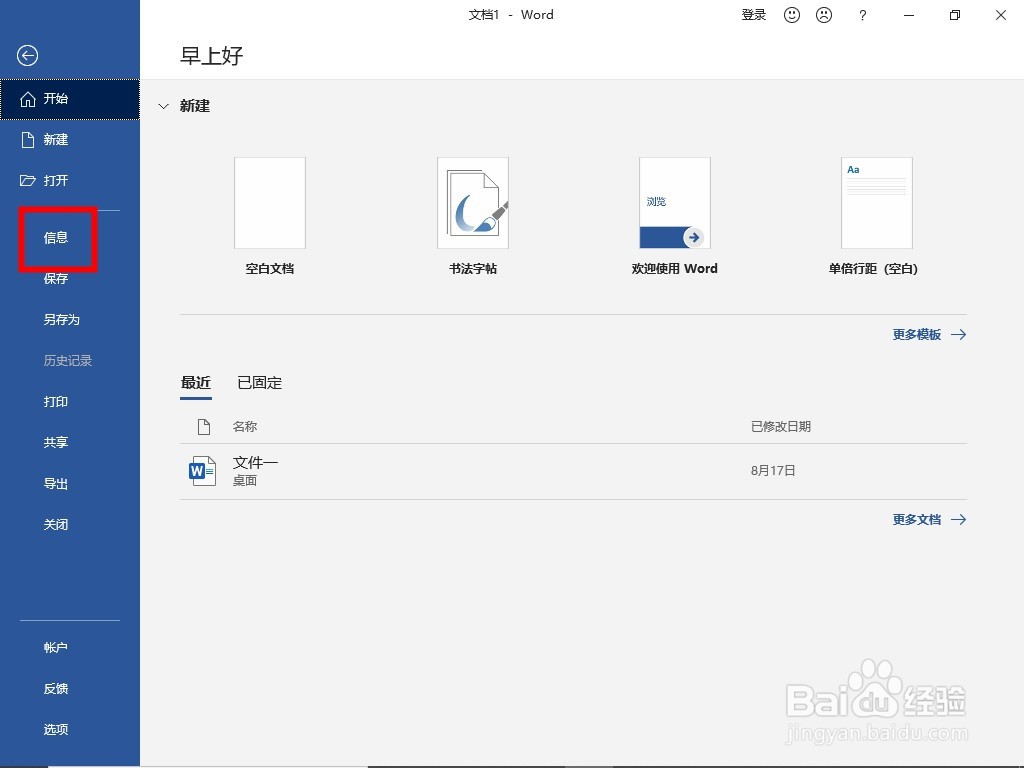Open Word 选项 (Options)
Viewport: 1024px width, 768px height.
tap(55, 729)
